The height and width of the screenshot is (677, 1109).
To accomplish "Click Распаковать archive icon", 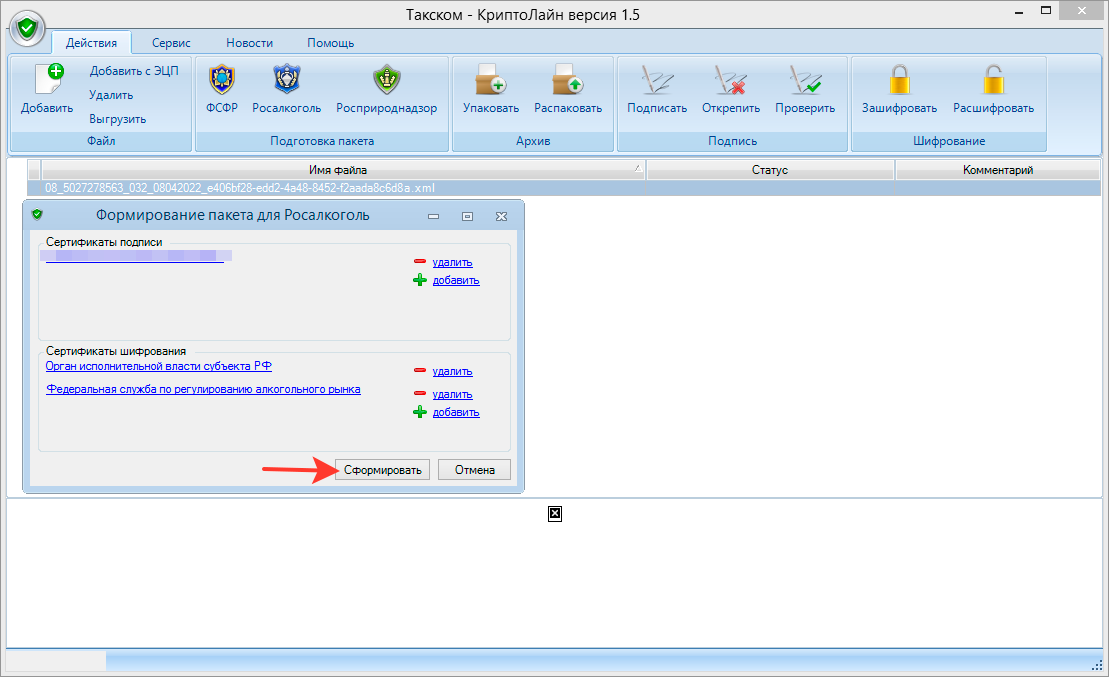I will (568, 79).
